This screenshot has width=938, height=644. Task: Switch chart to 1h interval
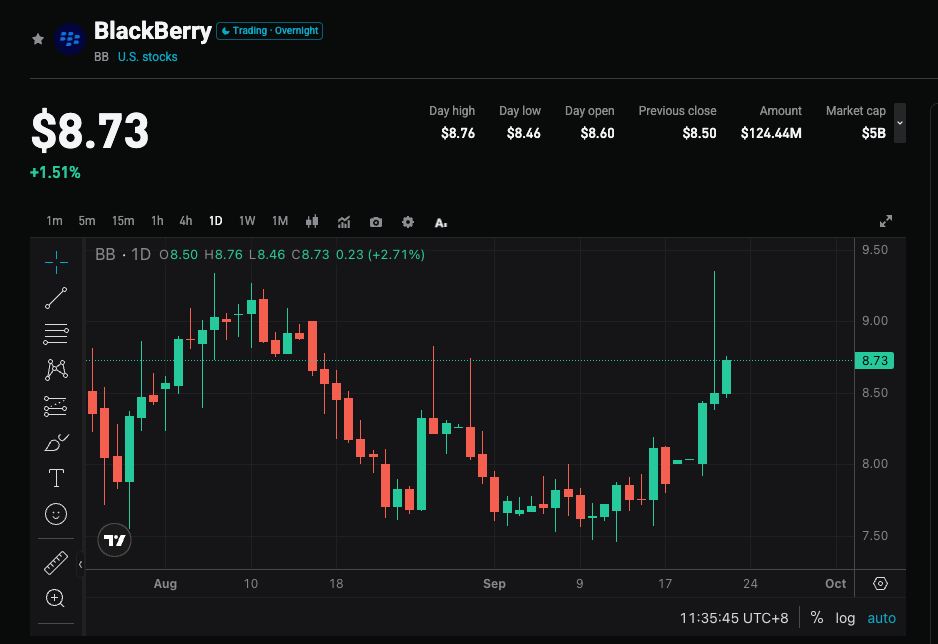click(x=157, y=221)
